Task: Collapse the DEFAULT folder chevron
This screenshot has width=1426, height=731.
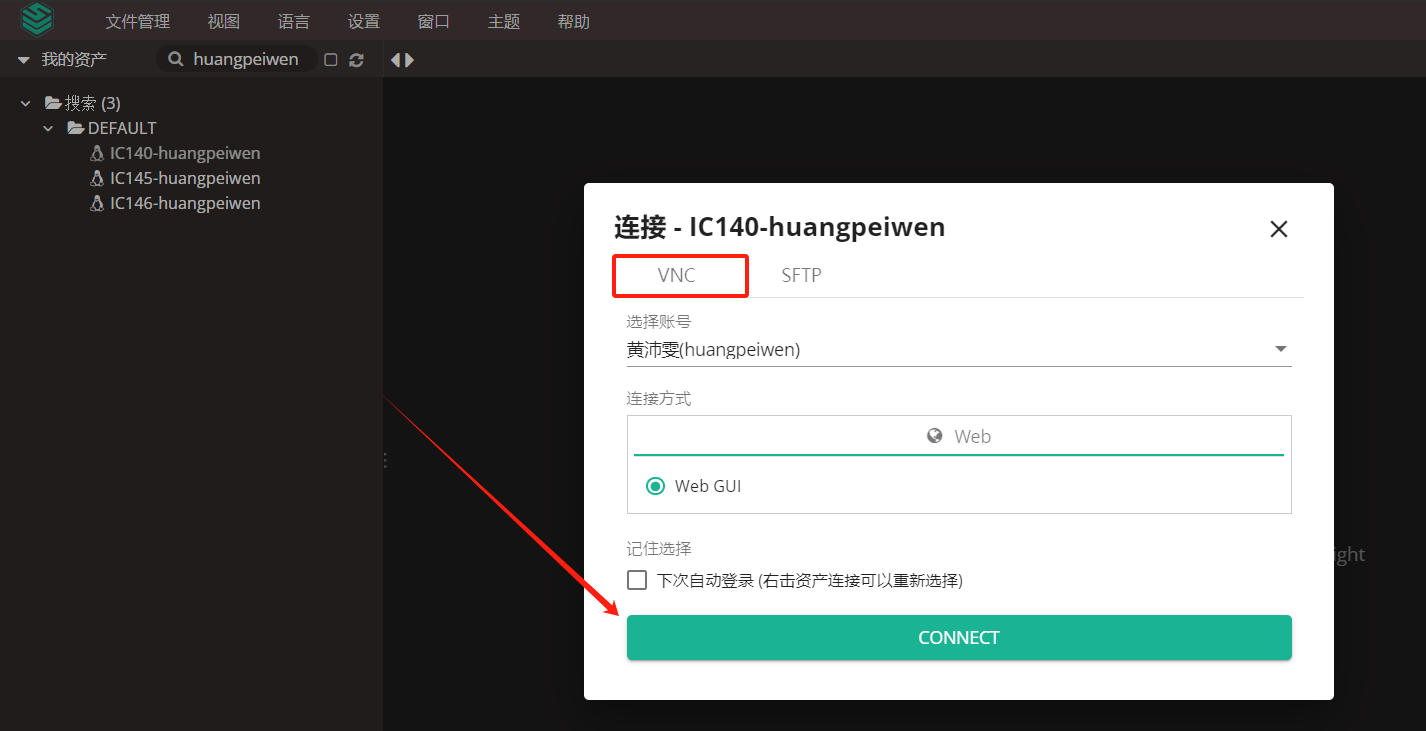Action: point(48,128)
